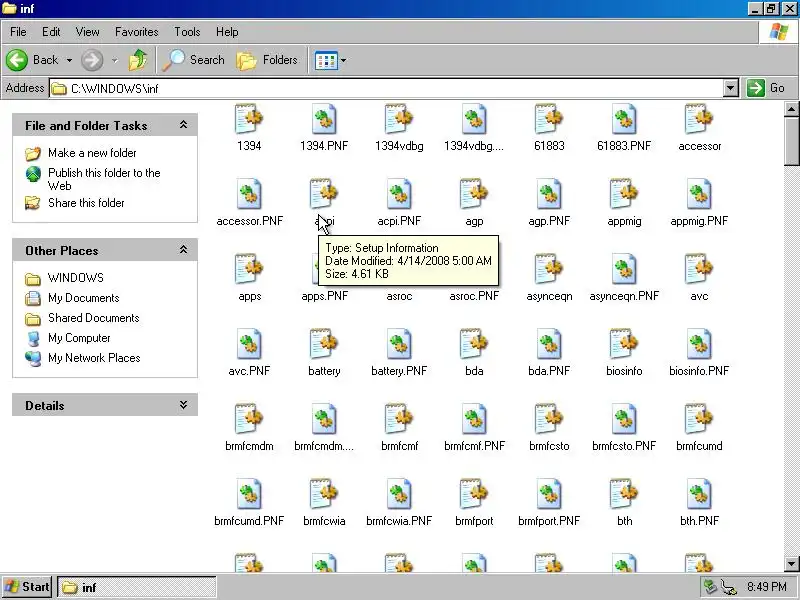Select the brmfcwia file icon
This screenshot has width=800, height=600.
[324, 494]
